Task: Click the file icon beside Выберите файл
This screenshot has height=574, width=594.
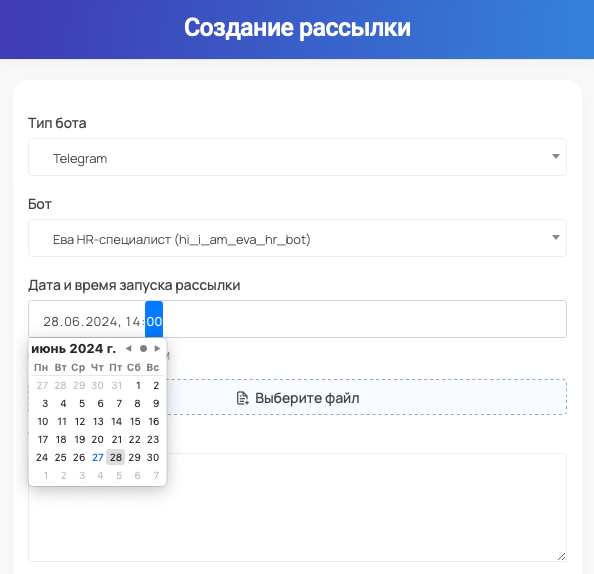Action: pyautogui.click(x=242, y=398)
